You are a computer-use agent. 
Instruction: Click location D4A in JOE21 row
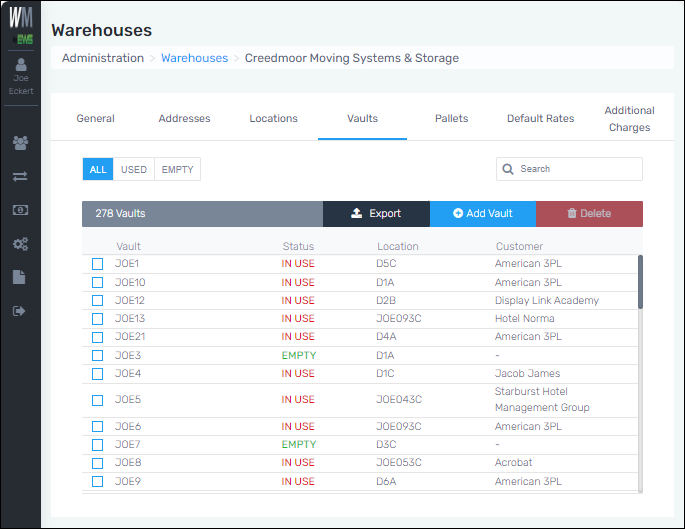386,336
